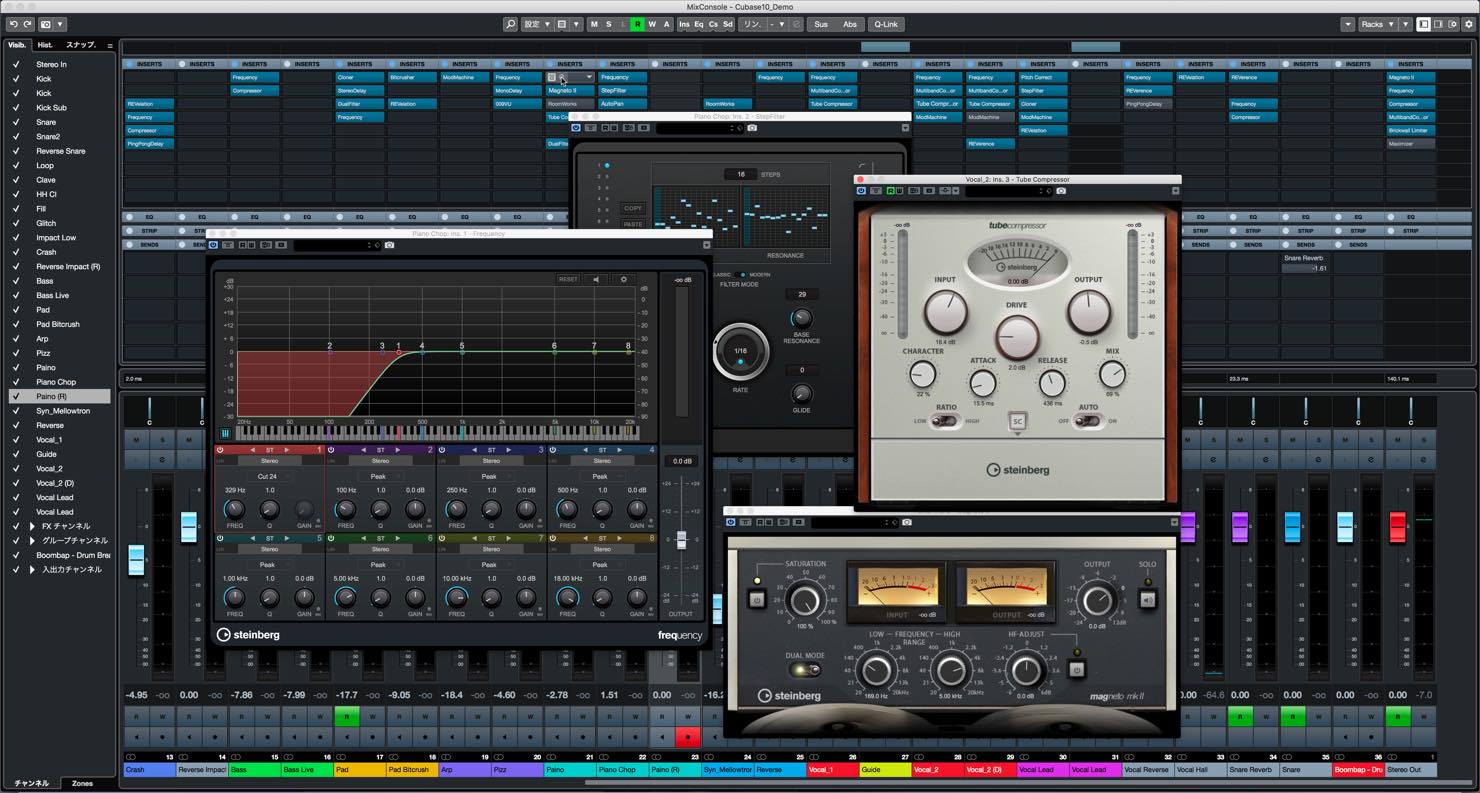Toggle the DUAL MODE switch on Magneto
1480x793 pixels.
(804, 669)
